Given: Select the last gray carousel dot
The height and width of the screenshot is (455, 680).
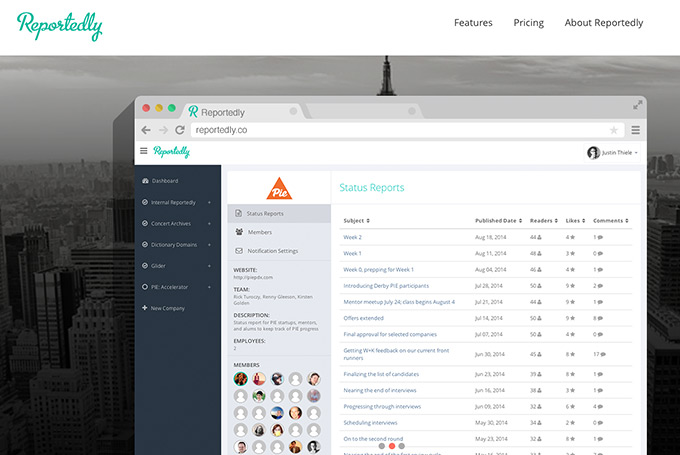Looking at the screenshot, I should [x=402, y=446].
